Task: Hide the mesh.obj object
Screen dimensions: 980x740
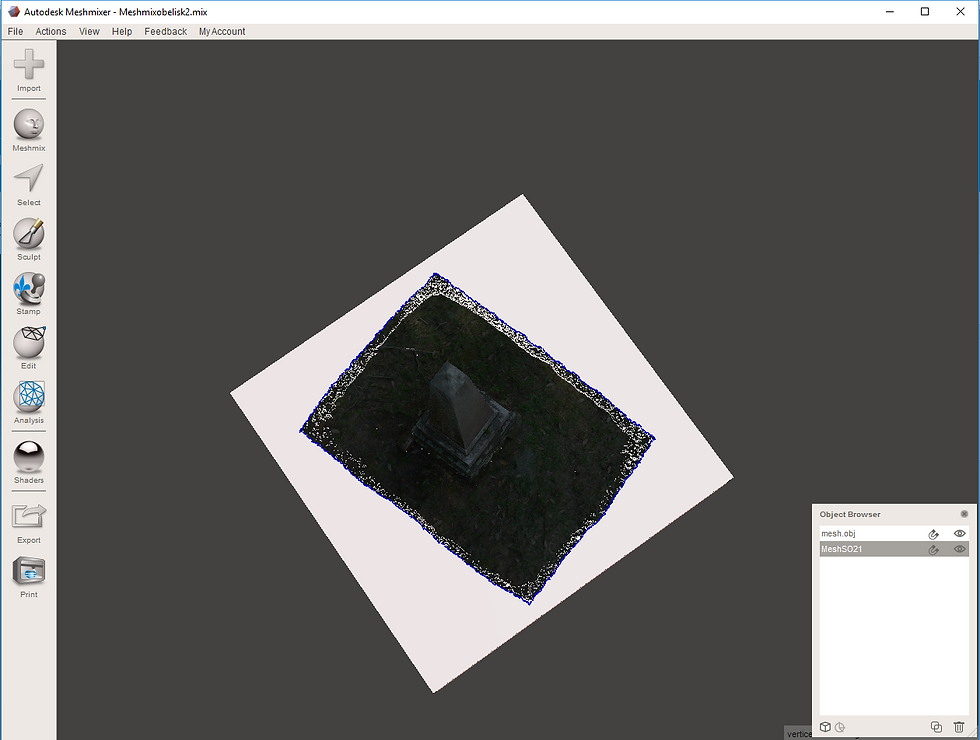Action: (x=960, y=534)
